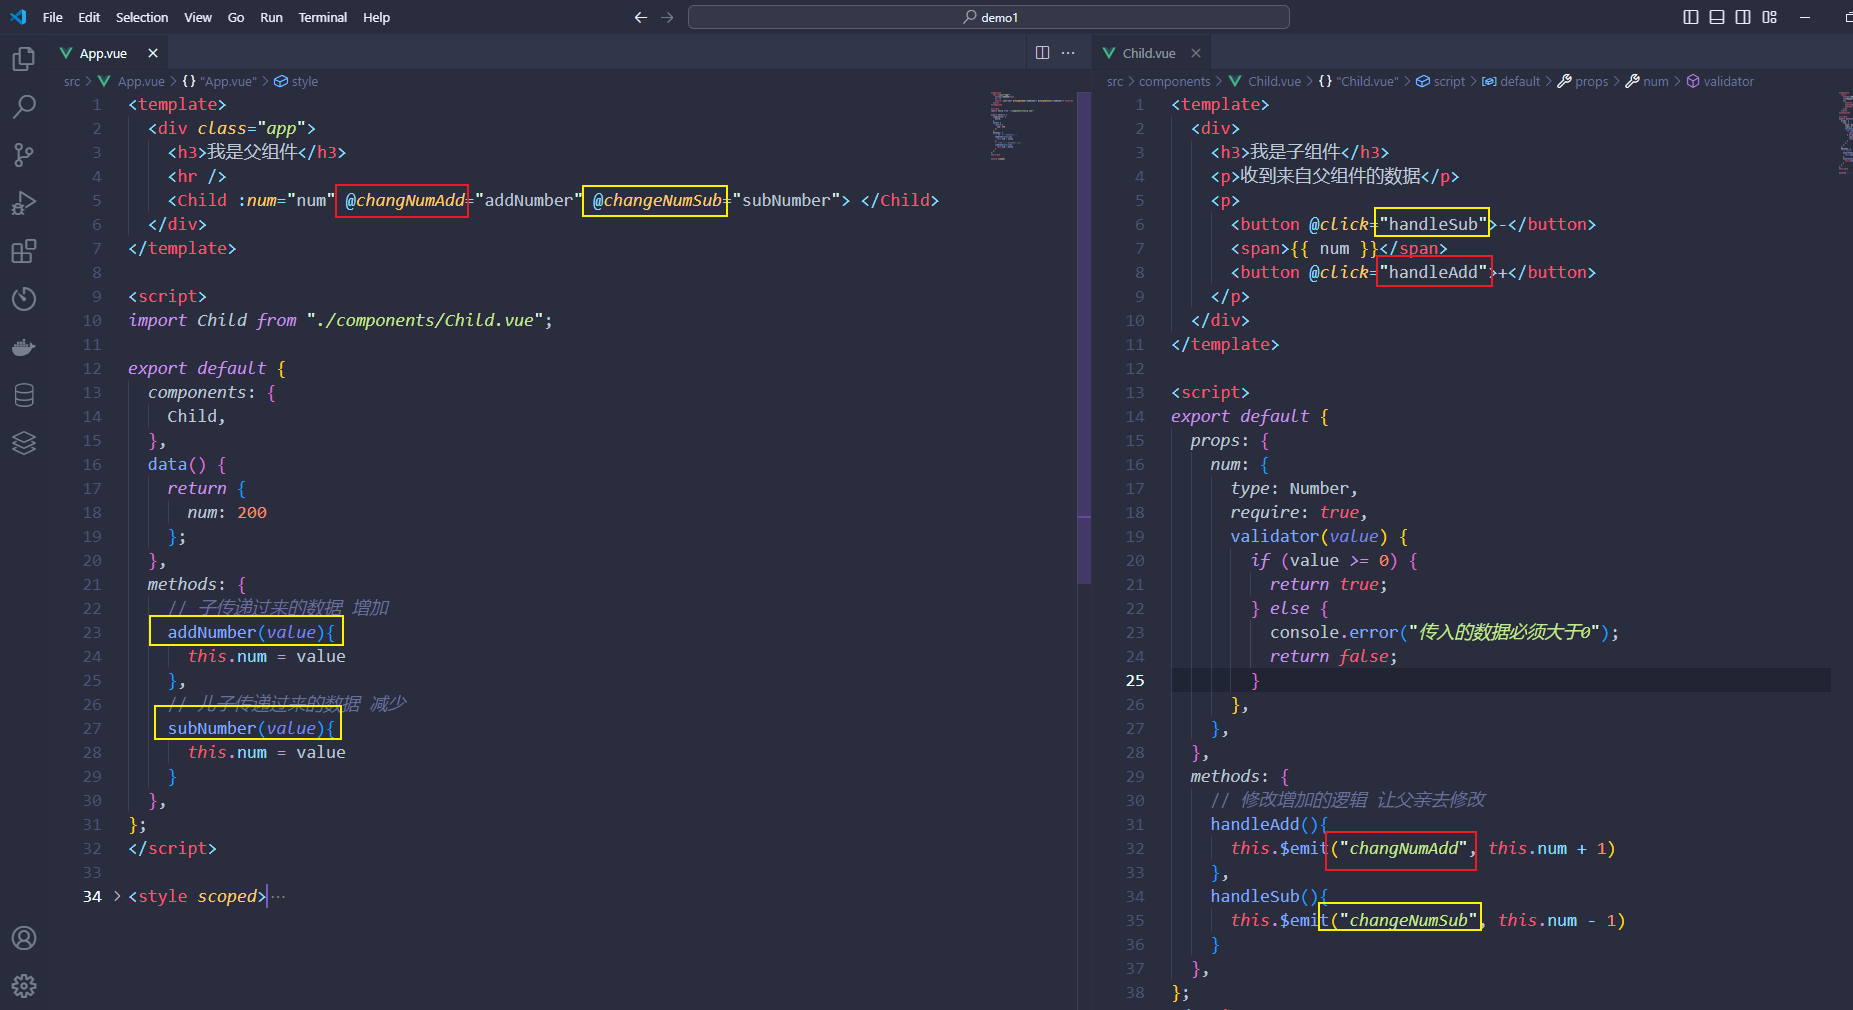Open the Docker view in activity bar

coord(24,347)
